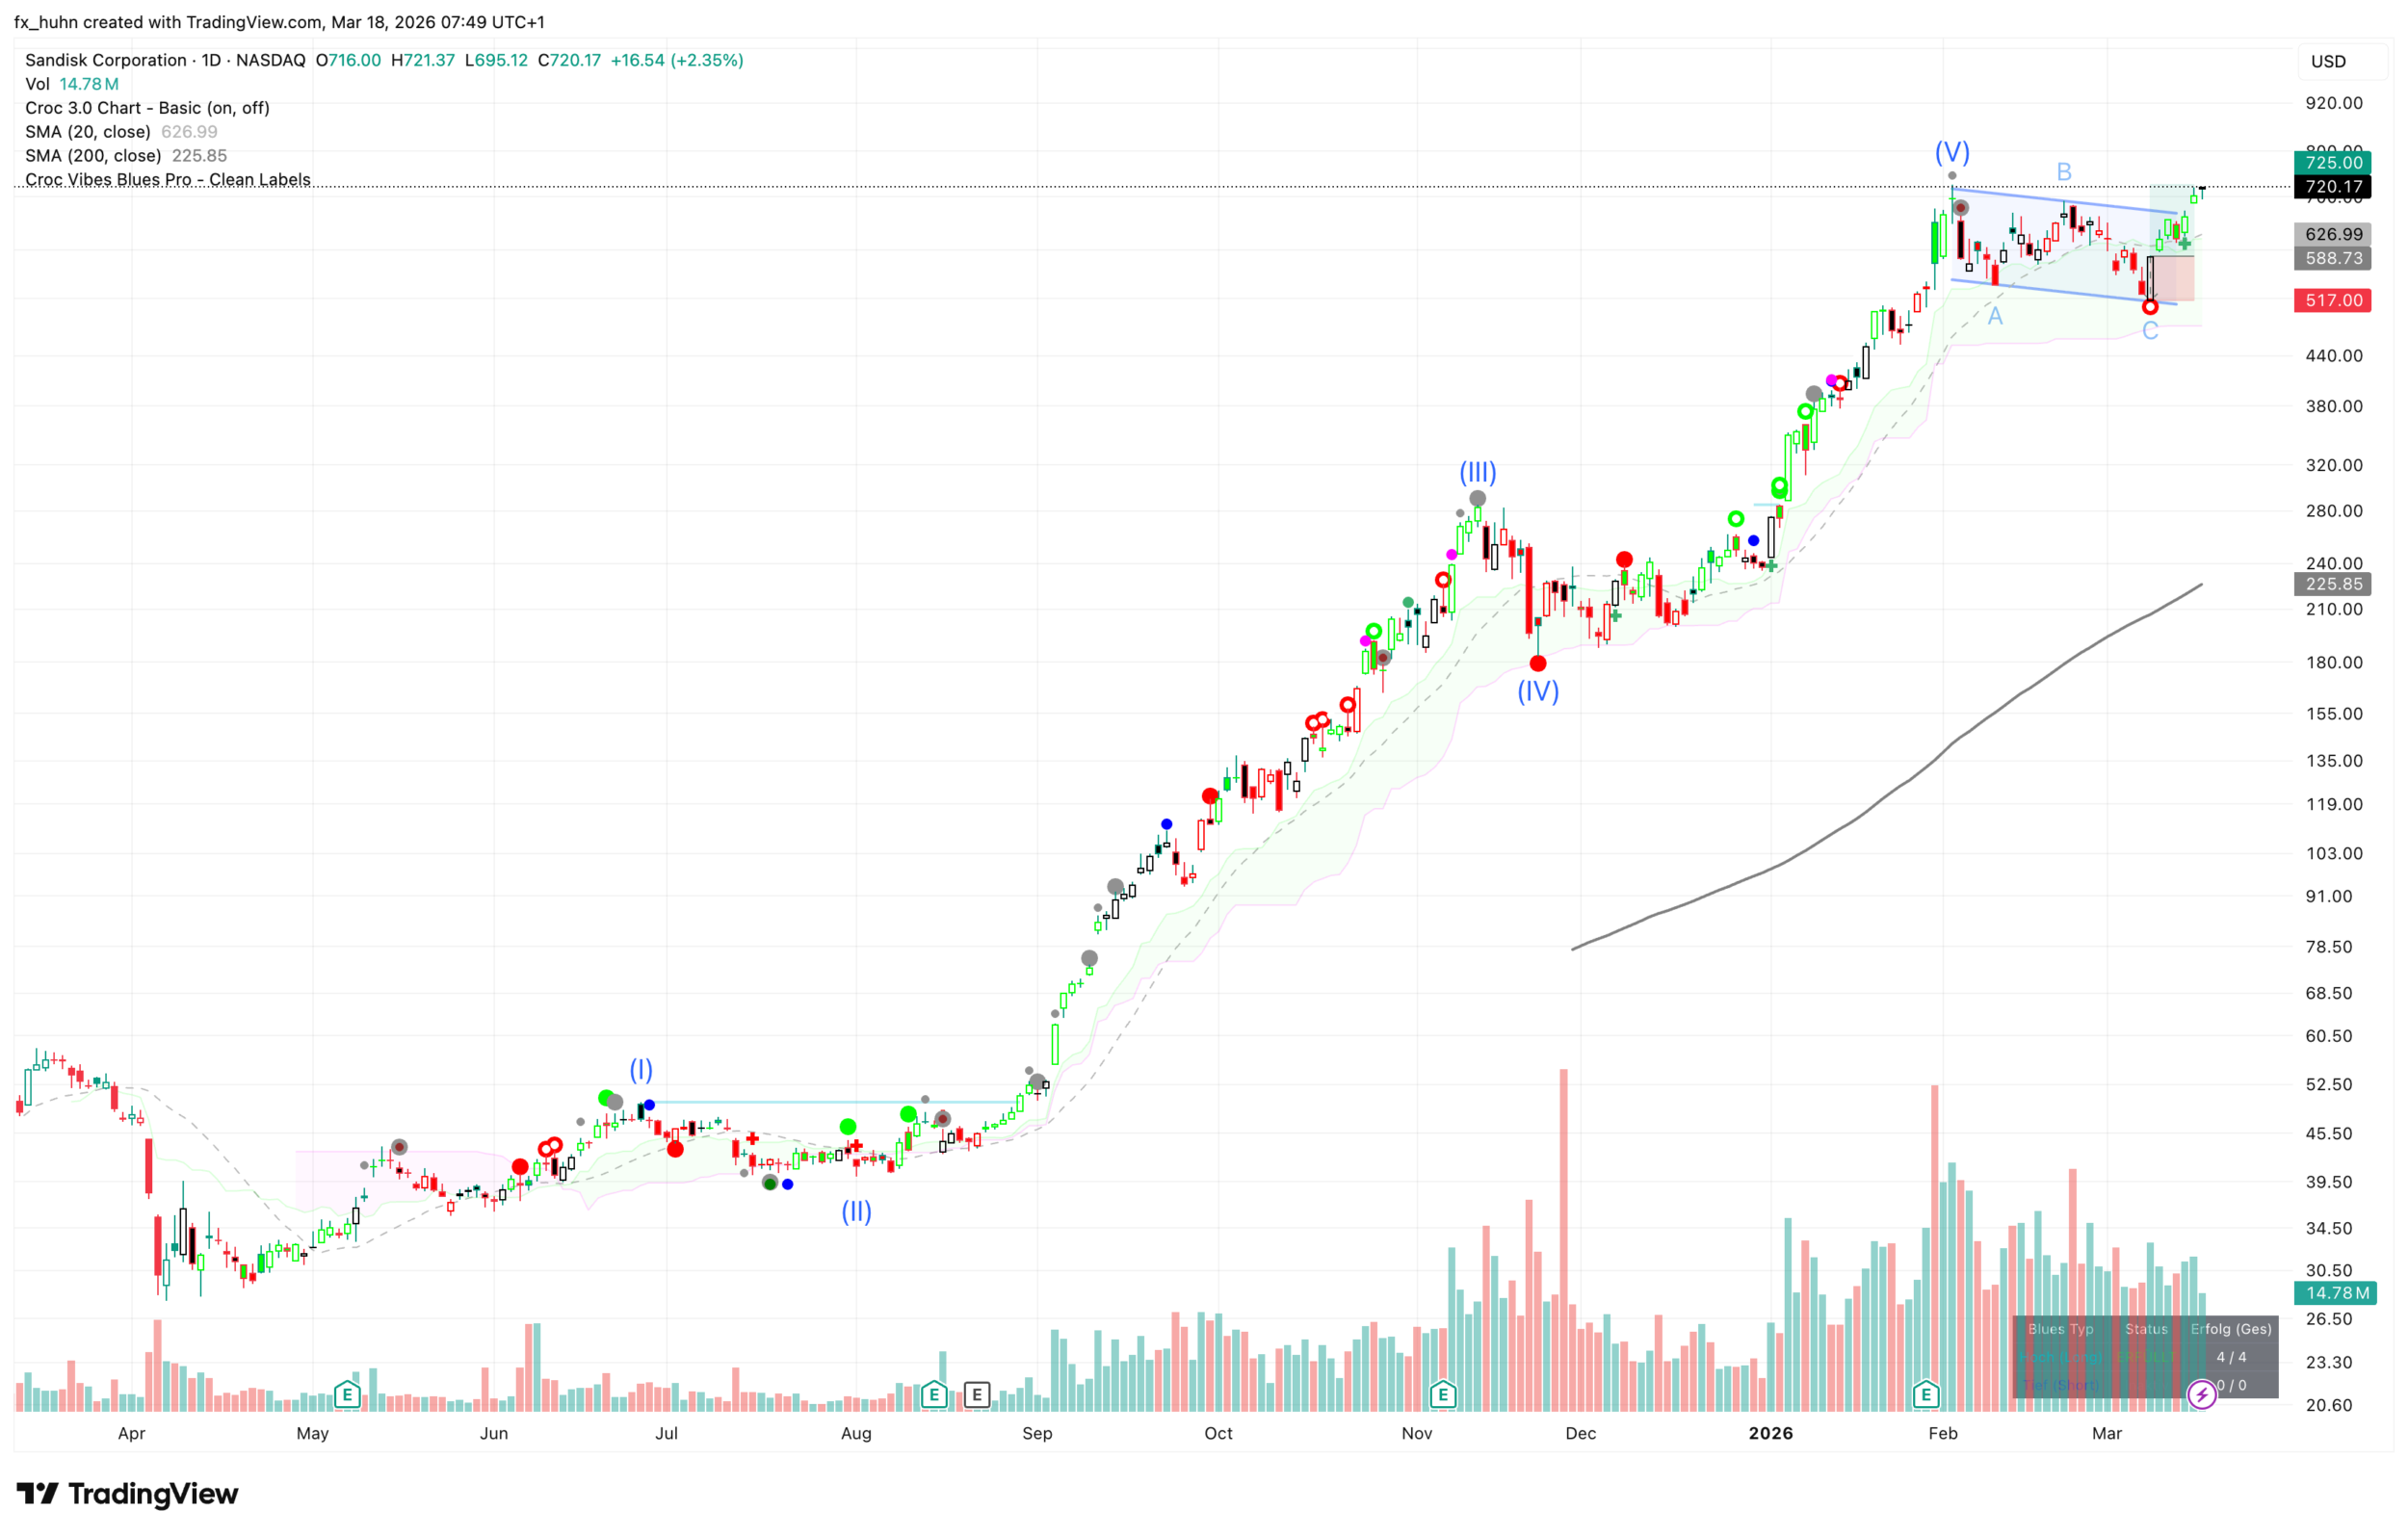Click the Vol 14.78 M volume legend
The image size is (2408, 1536).
[x=72, y=84]
